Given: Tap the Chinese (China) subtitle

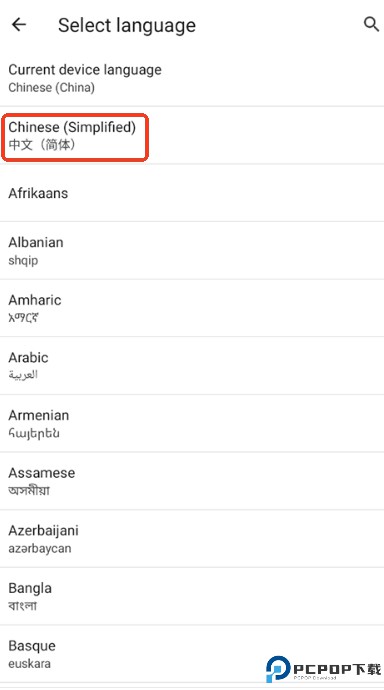Looking at the screenshot, I should click(x=51, y=87).
